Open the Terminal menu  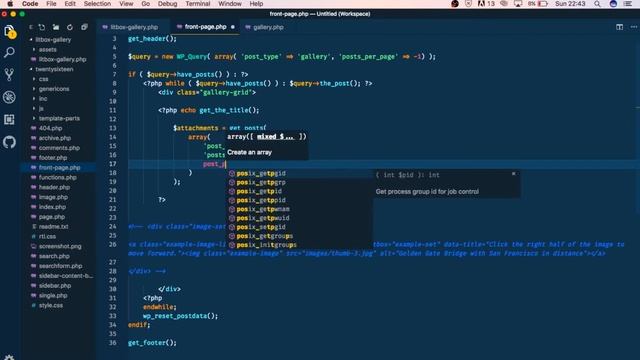[198, 4]
